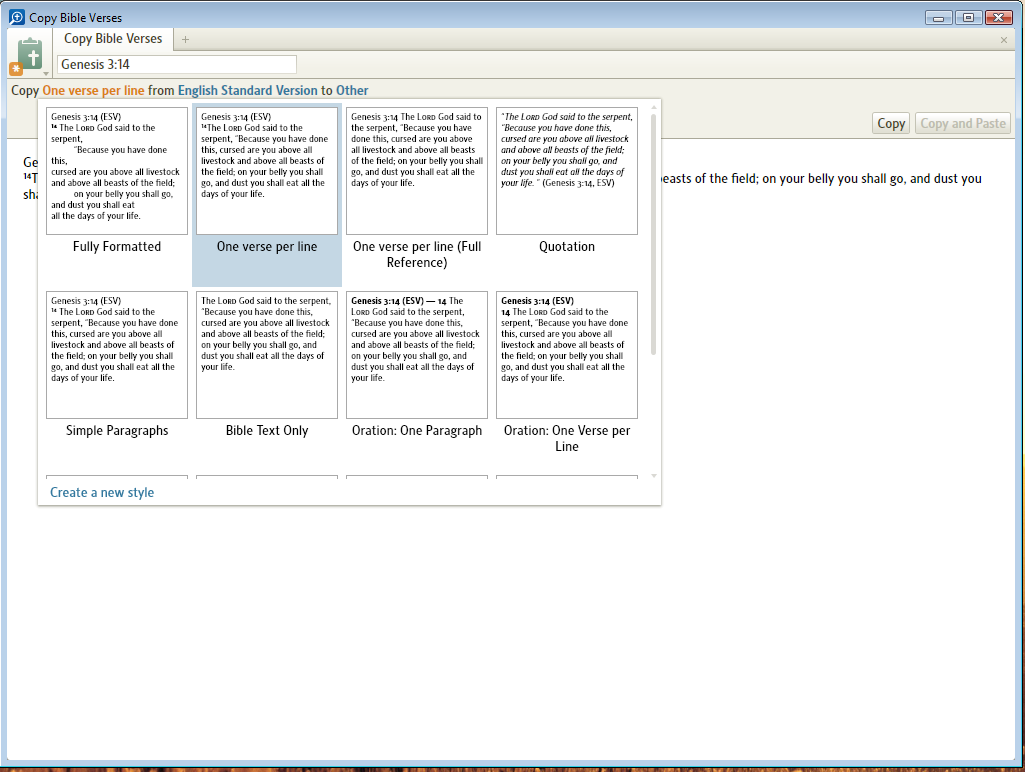1025x772 pixels.
Task: Maximize the Copy Bible Verses window
Action: [968, 18]
